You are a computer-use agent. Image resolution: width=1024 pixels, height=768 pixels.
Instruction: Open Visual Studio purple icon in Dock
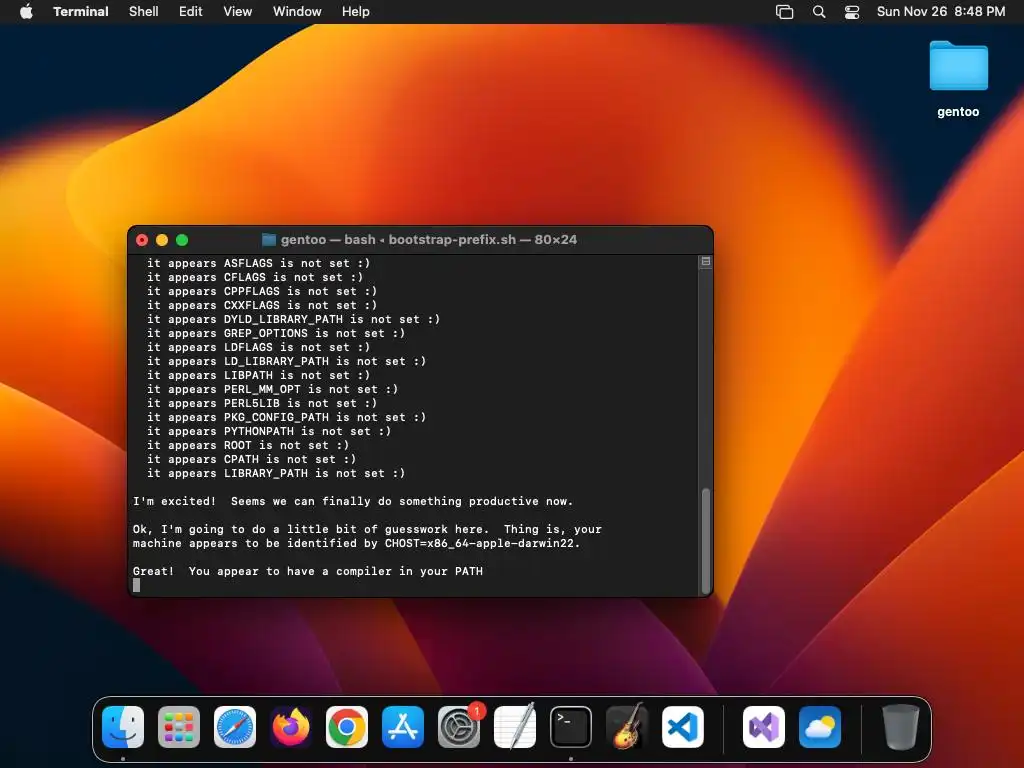764,727
